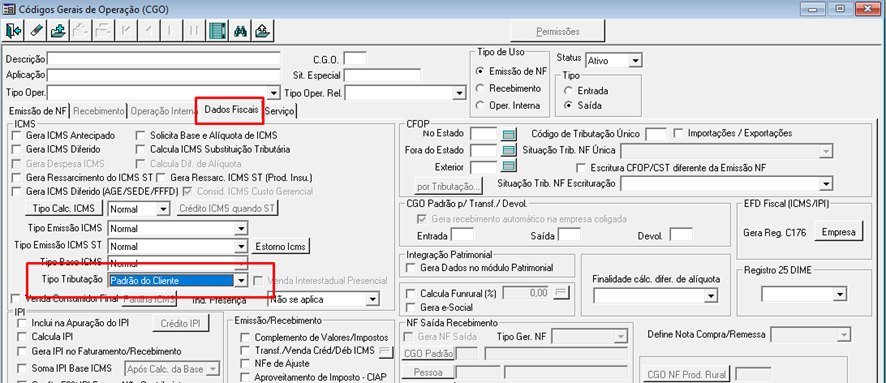Click the grayed last-record navigation icon
Viewport: 886px width, 383px height.
(x=194, y=31)
